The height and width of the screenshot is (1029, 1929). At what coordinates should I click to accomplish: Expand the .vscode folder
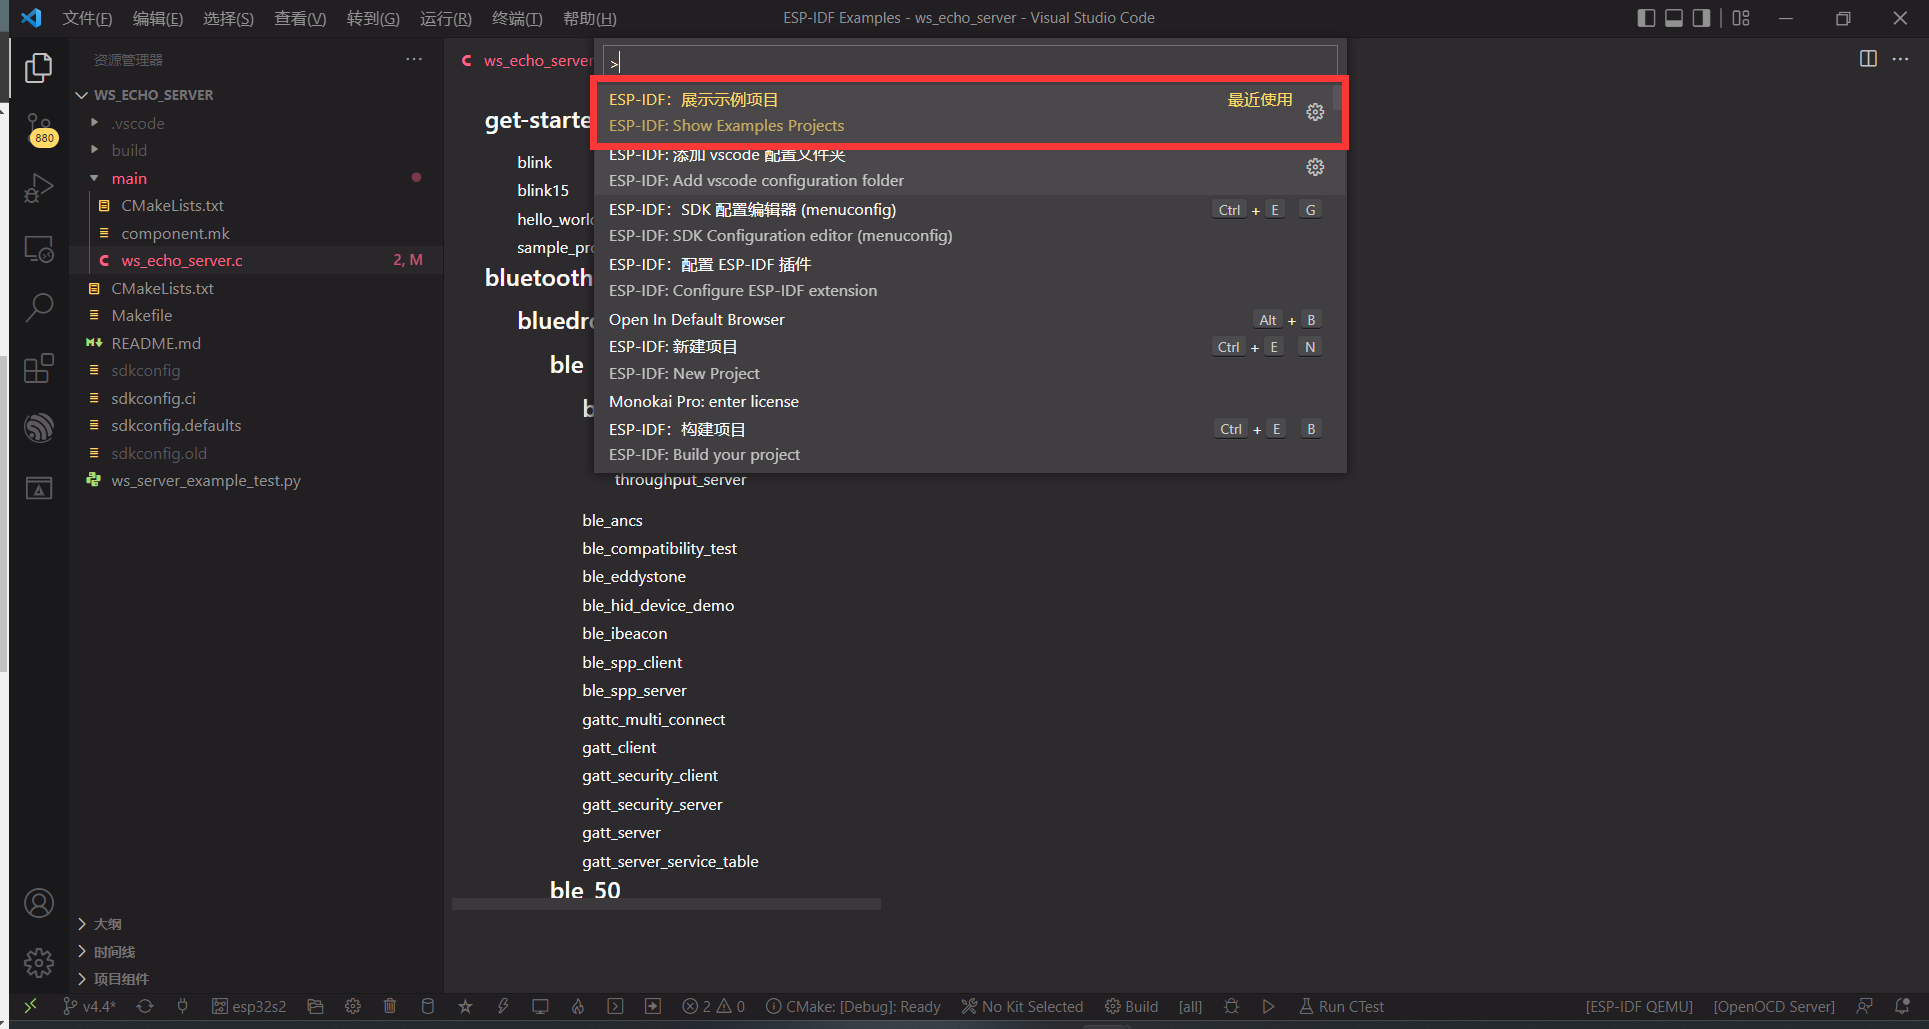[96, 122]
